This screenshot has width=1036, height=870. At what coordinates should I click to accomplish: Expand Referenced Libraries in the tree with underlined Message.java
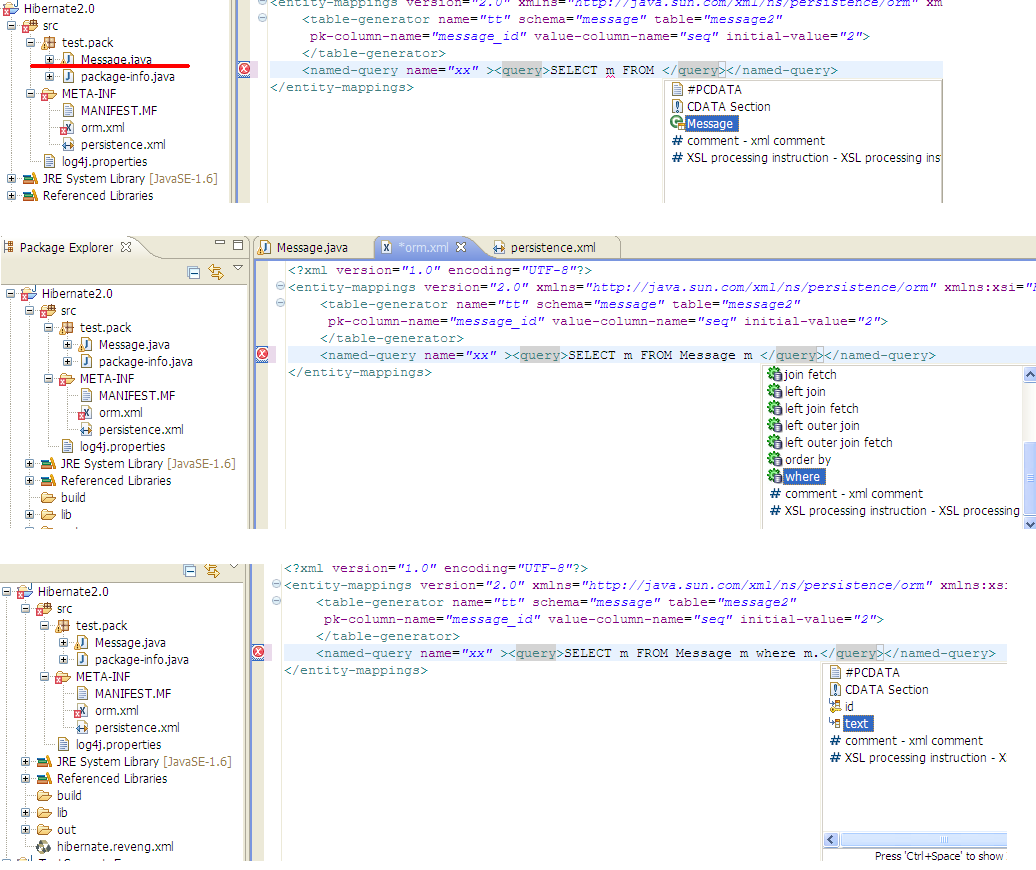coord(11,196)
